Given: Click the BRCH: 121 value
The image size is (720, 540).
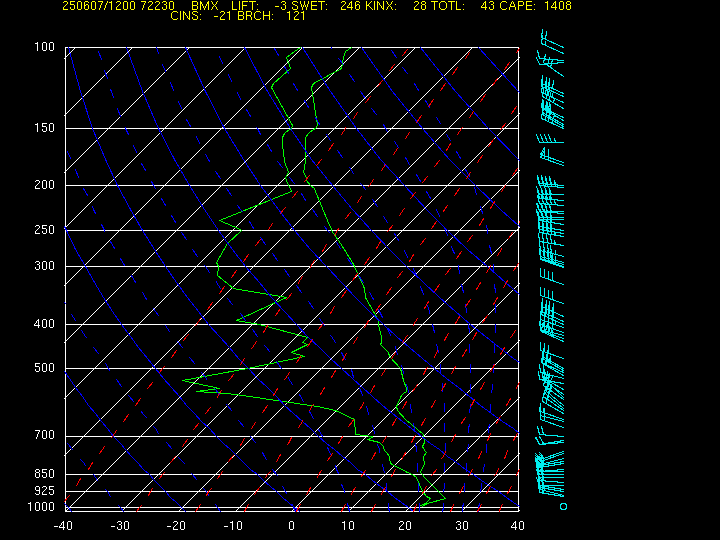Looking at the screenshot, I should coord(271,16).
